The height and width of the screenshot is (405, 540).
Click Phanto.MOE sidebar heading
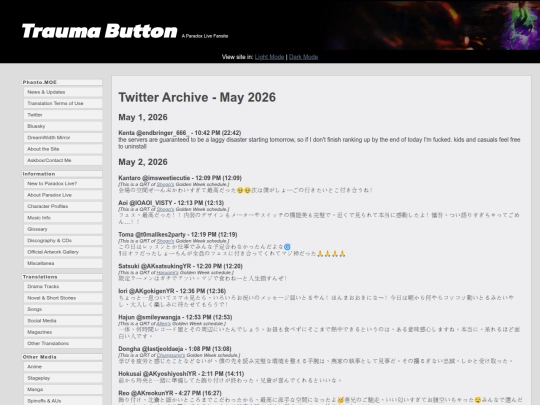coord(62,82)
